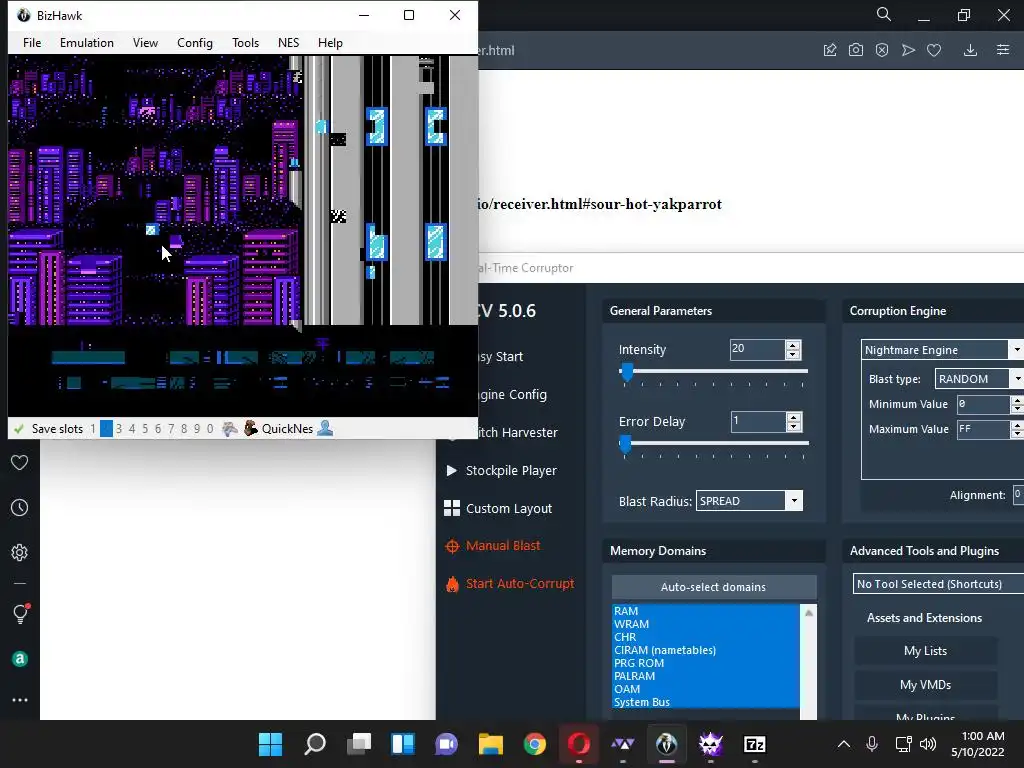Screen dimensions: 1024x768
Task: Click the green checkmark in BizHawk status bar
Action: pos(19,429)
